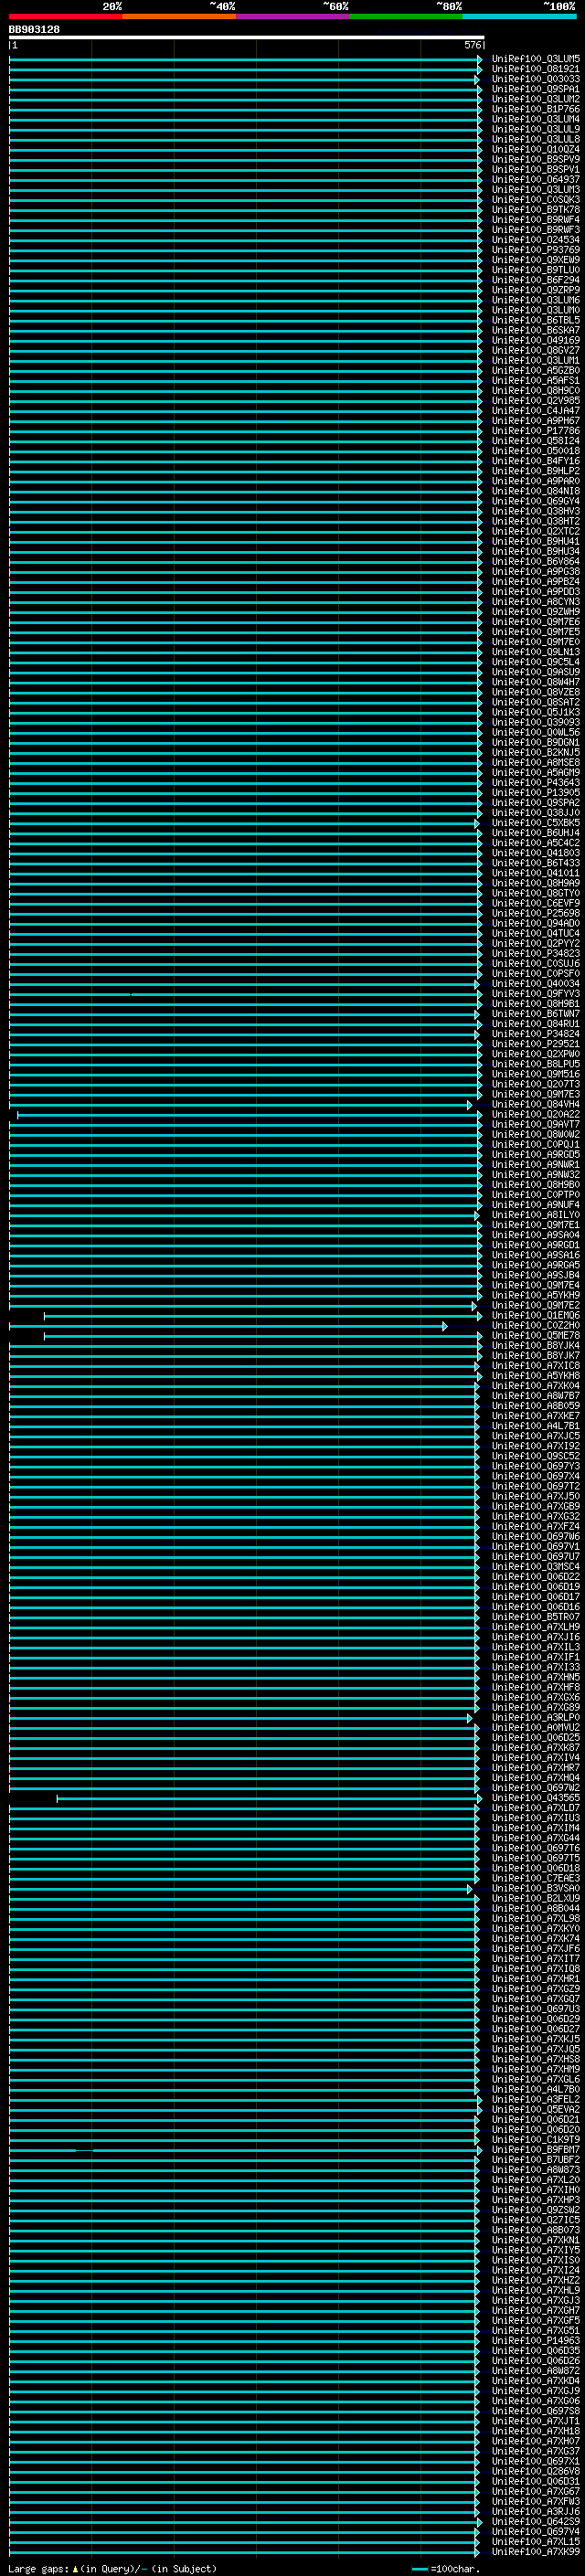Click the UniRef100_A8ILY0 label

535,1215
